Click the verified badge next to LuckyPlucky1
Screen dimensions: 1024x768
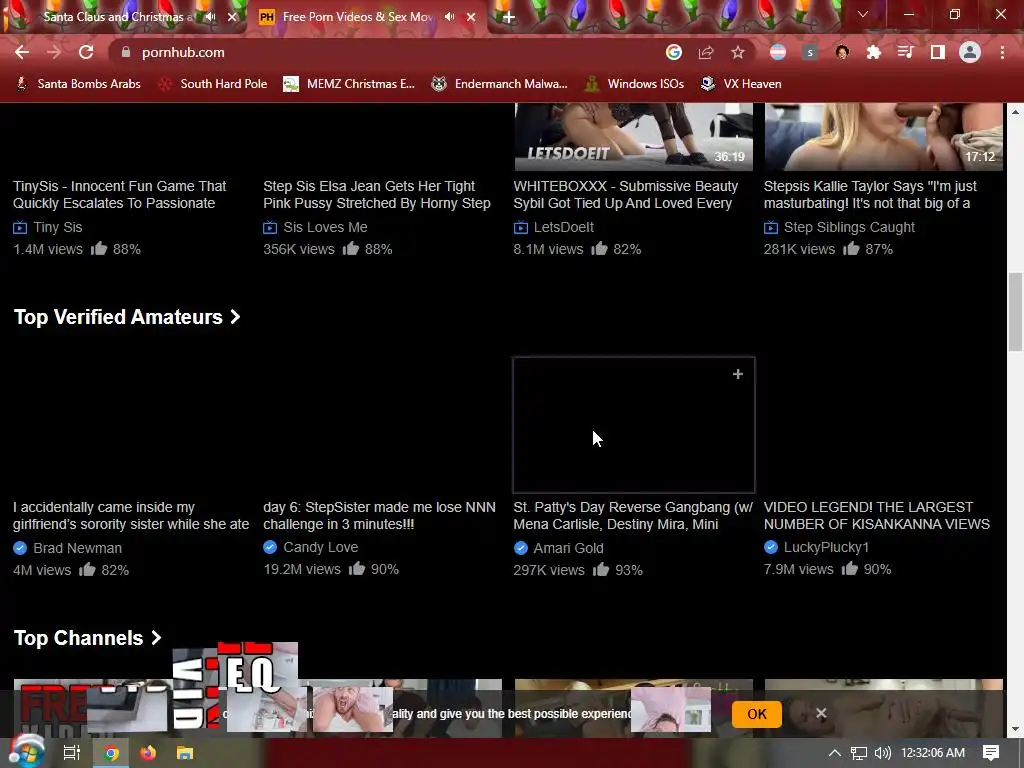(771, 547)
